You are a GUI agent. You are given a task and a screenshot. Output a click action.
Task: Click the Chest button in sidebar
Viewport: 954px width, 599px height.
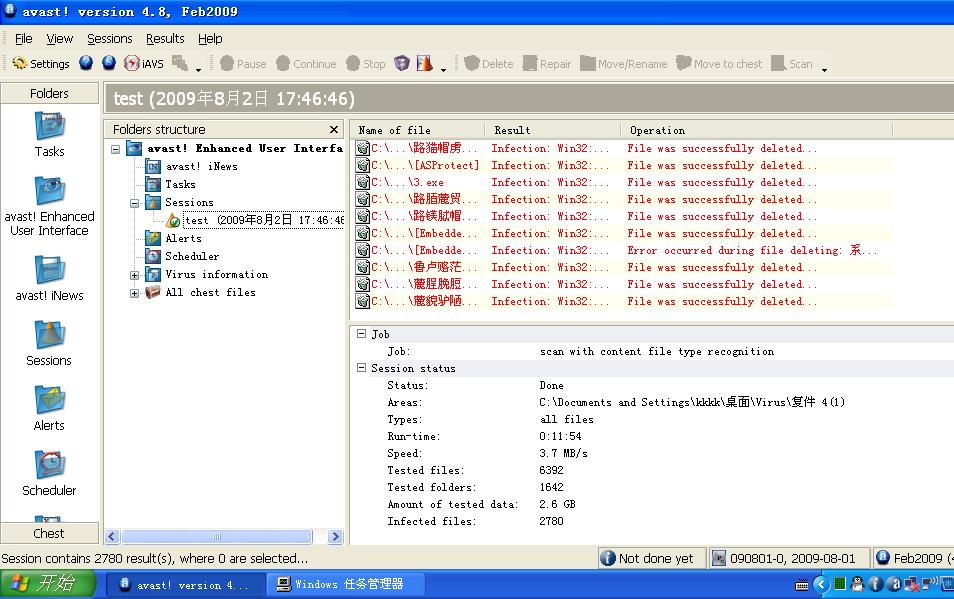coord(49,533)
